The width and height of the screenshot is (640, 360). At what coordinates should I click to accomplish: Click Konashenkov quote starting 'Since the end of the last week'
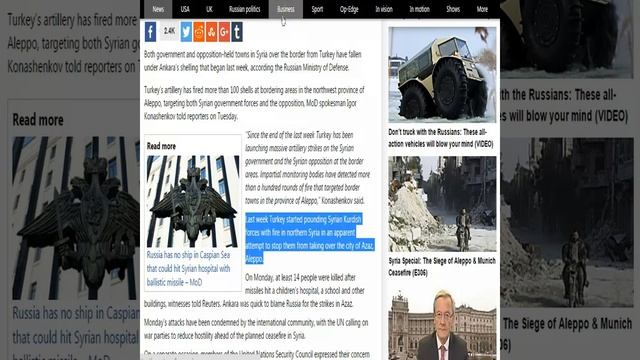[308, 168]
